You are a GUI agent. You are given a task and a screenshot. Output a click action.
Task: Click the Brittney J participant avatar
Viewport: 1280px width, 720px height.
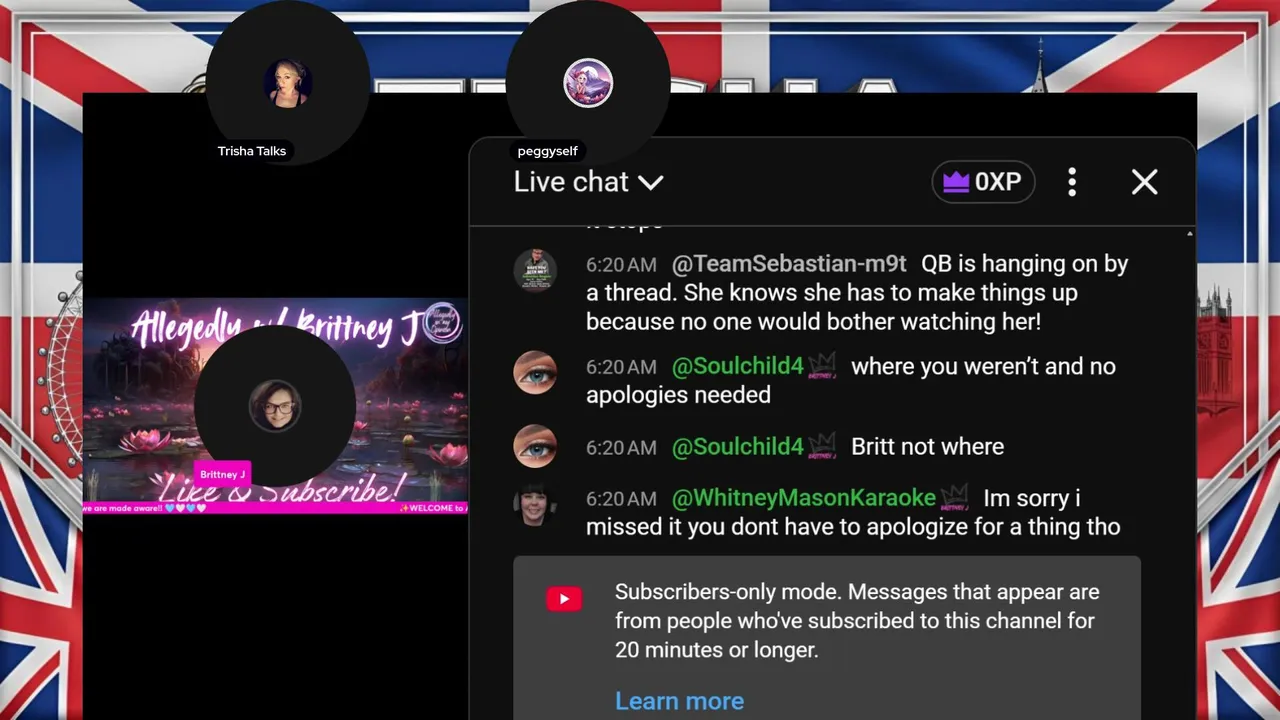point(274,405)
